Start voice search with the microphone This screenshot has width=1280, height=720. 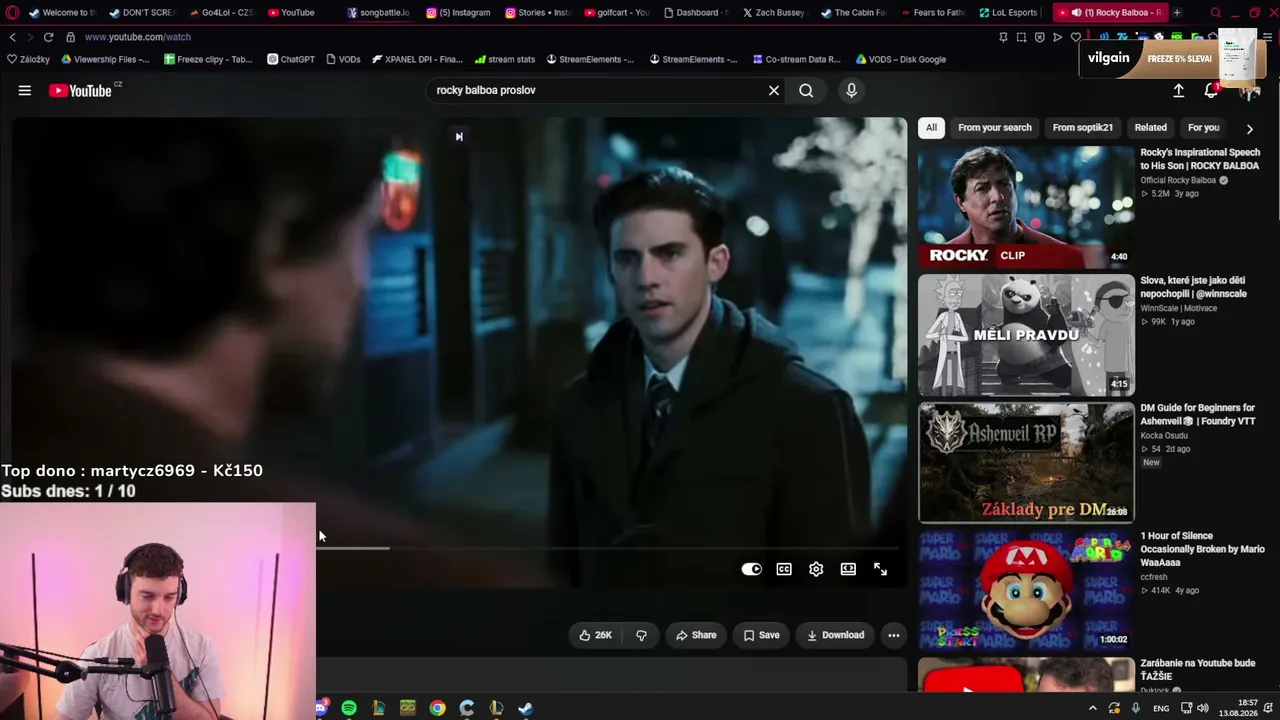851,90
